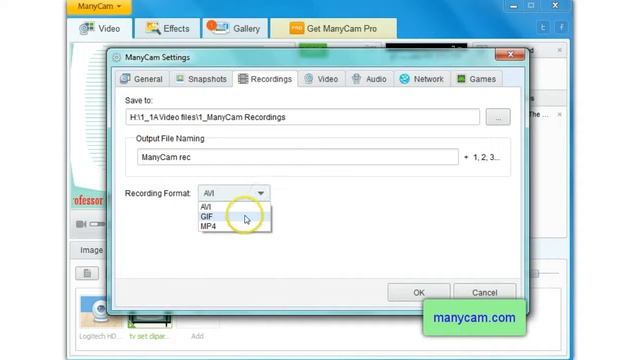The image size is (640, 360).
Task: Minimize the ManyCam main window
Action: pos(514,6)
